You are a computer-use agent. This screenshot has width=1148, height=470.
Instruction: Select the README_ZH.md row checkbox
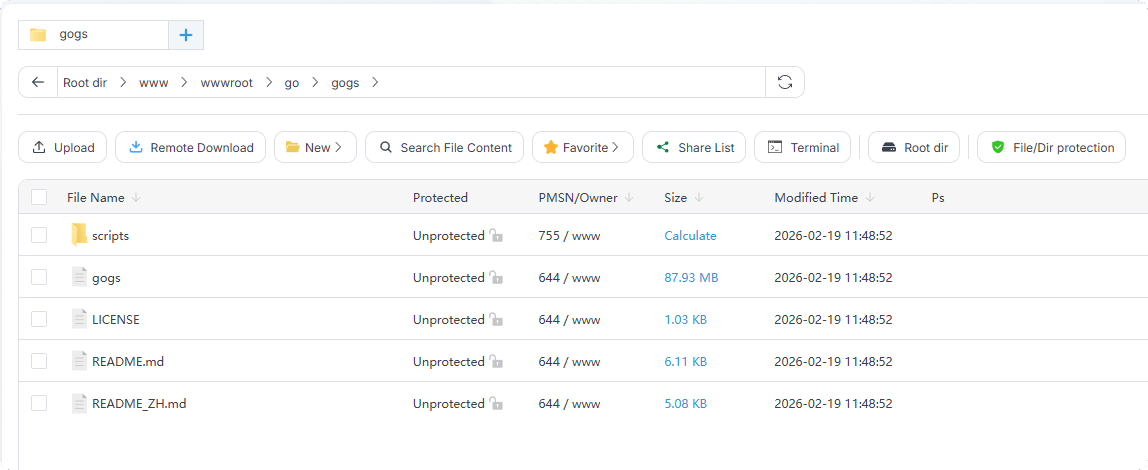[39, 404]
